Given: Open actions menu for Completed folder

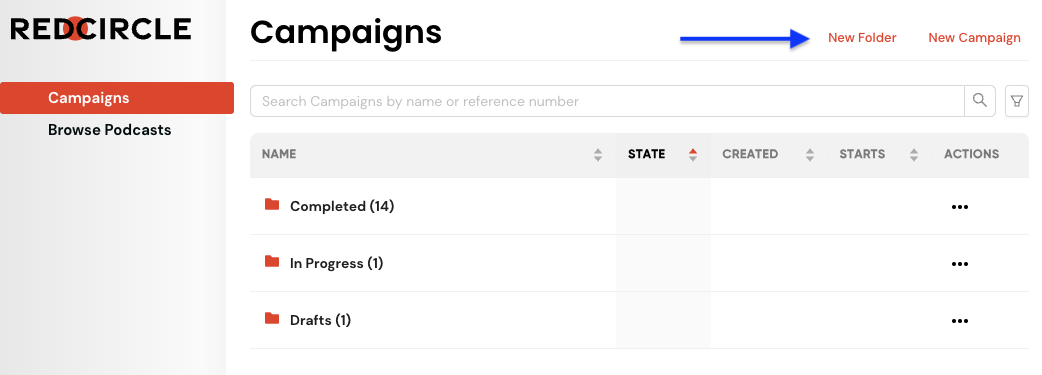Looking at the screenshot, I should 960,207.
